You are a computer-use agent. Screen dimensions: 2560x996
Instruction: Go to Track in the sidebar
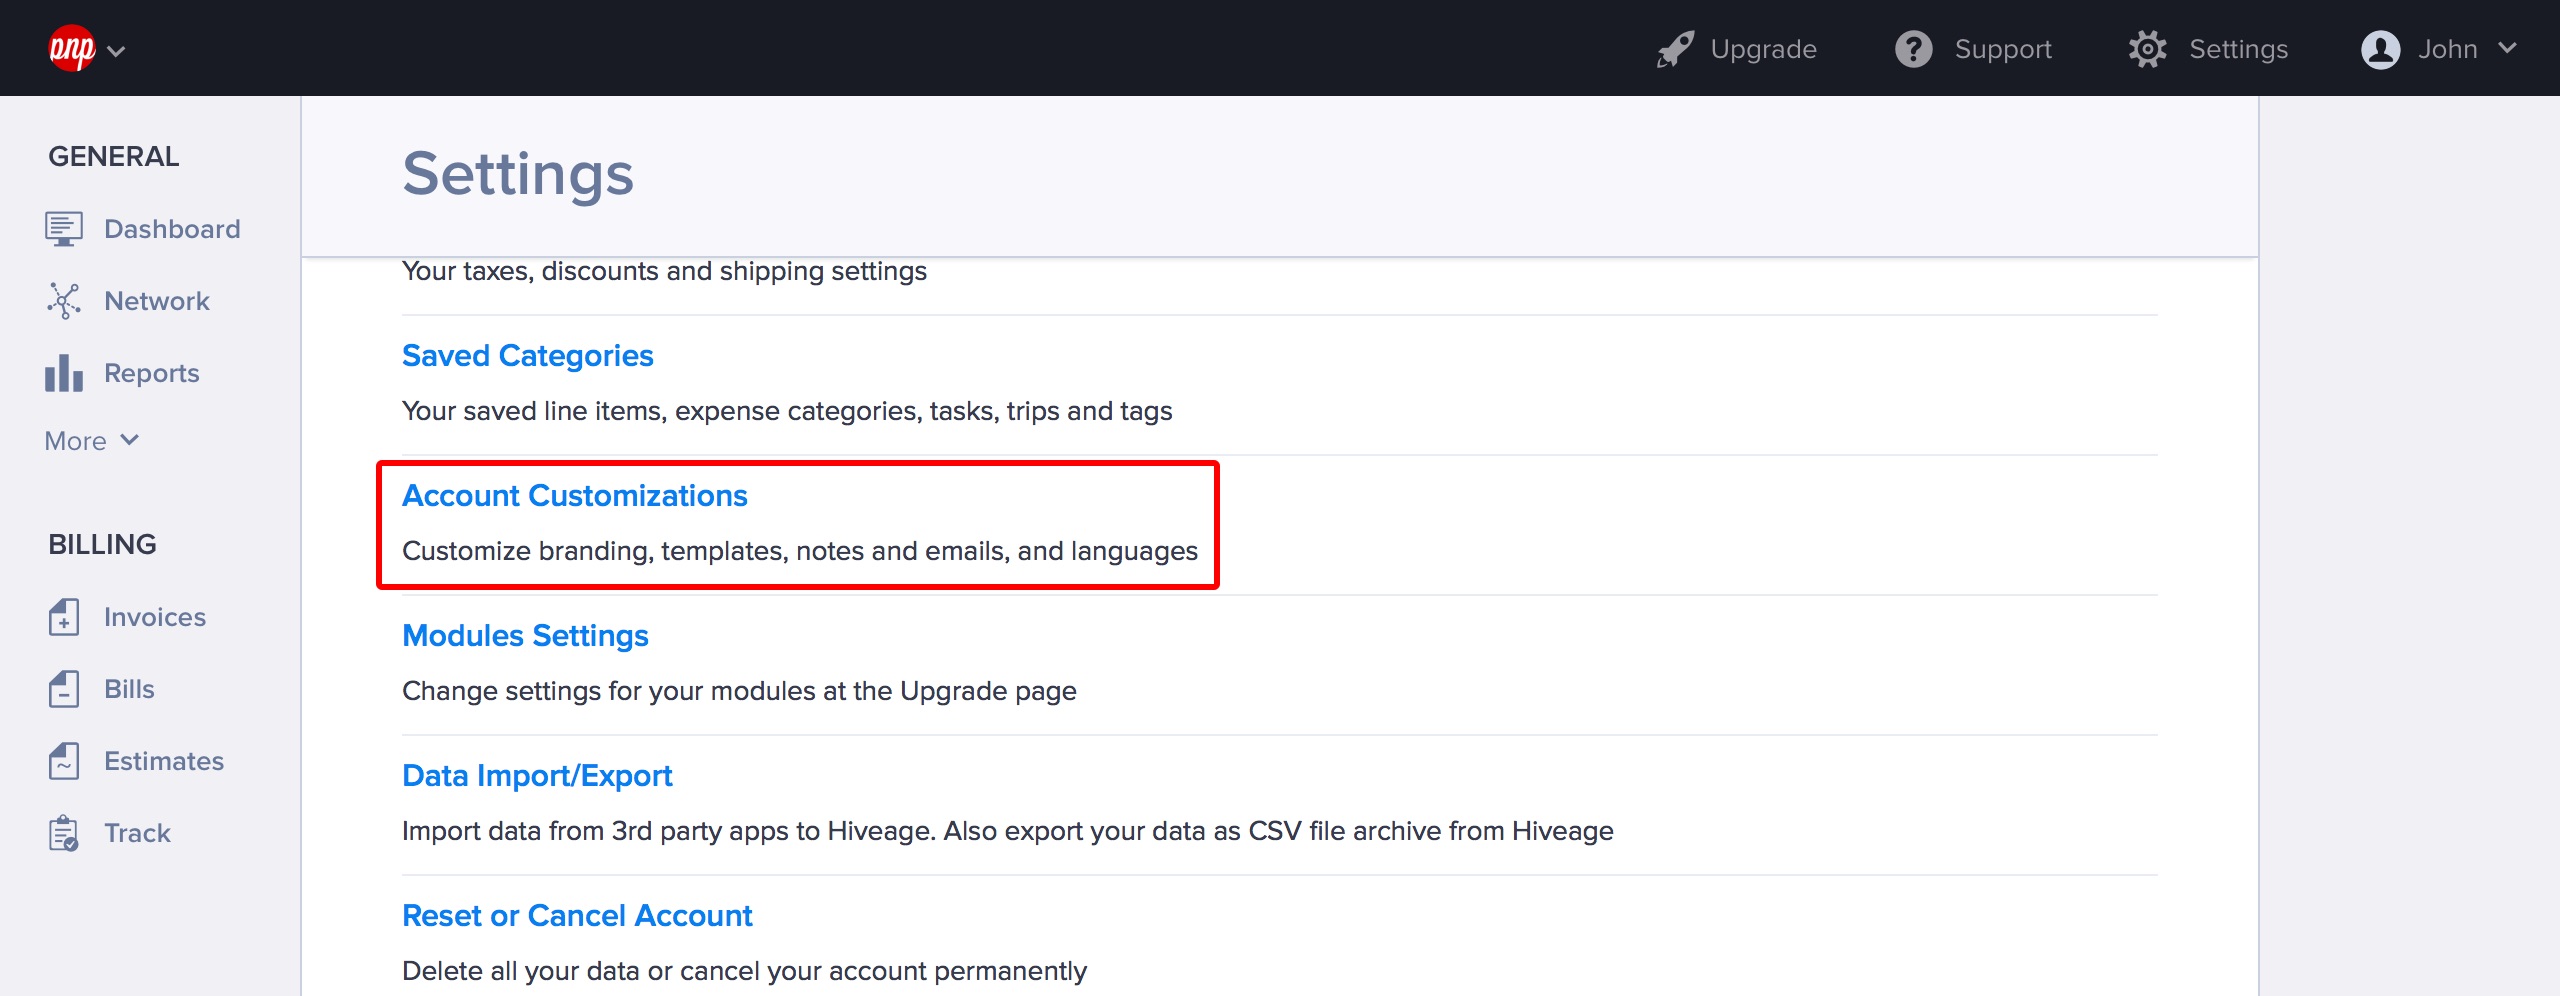tap(137, 833)
